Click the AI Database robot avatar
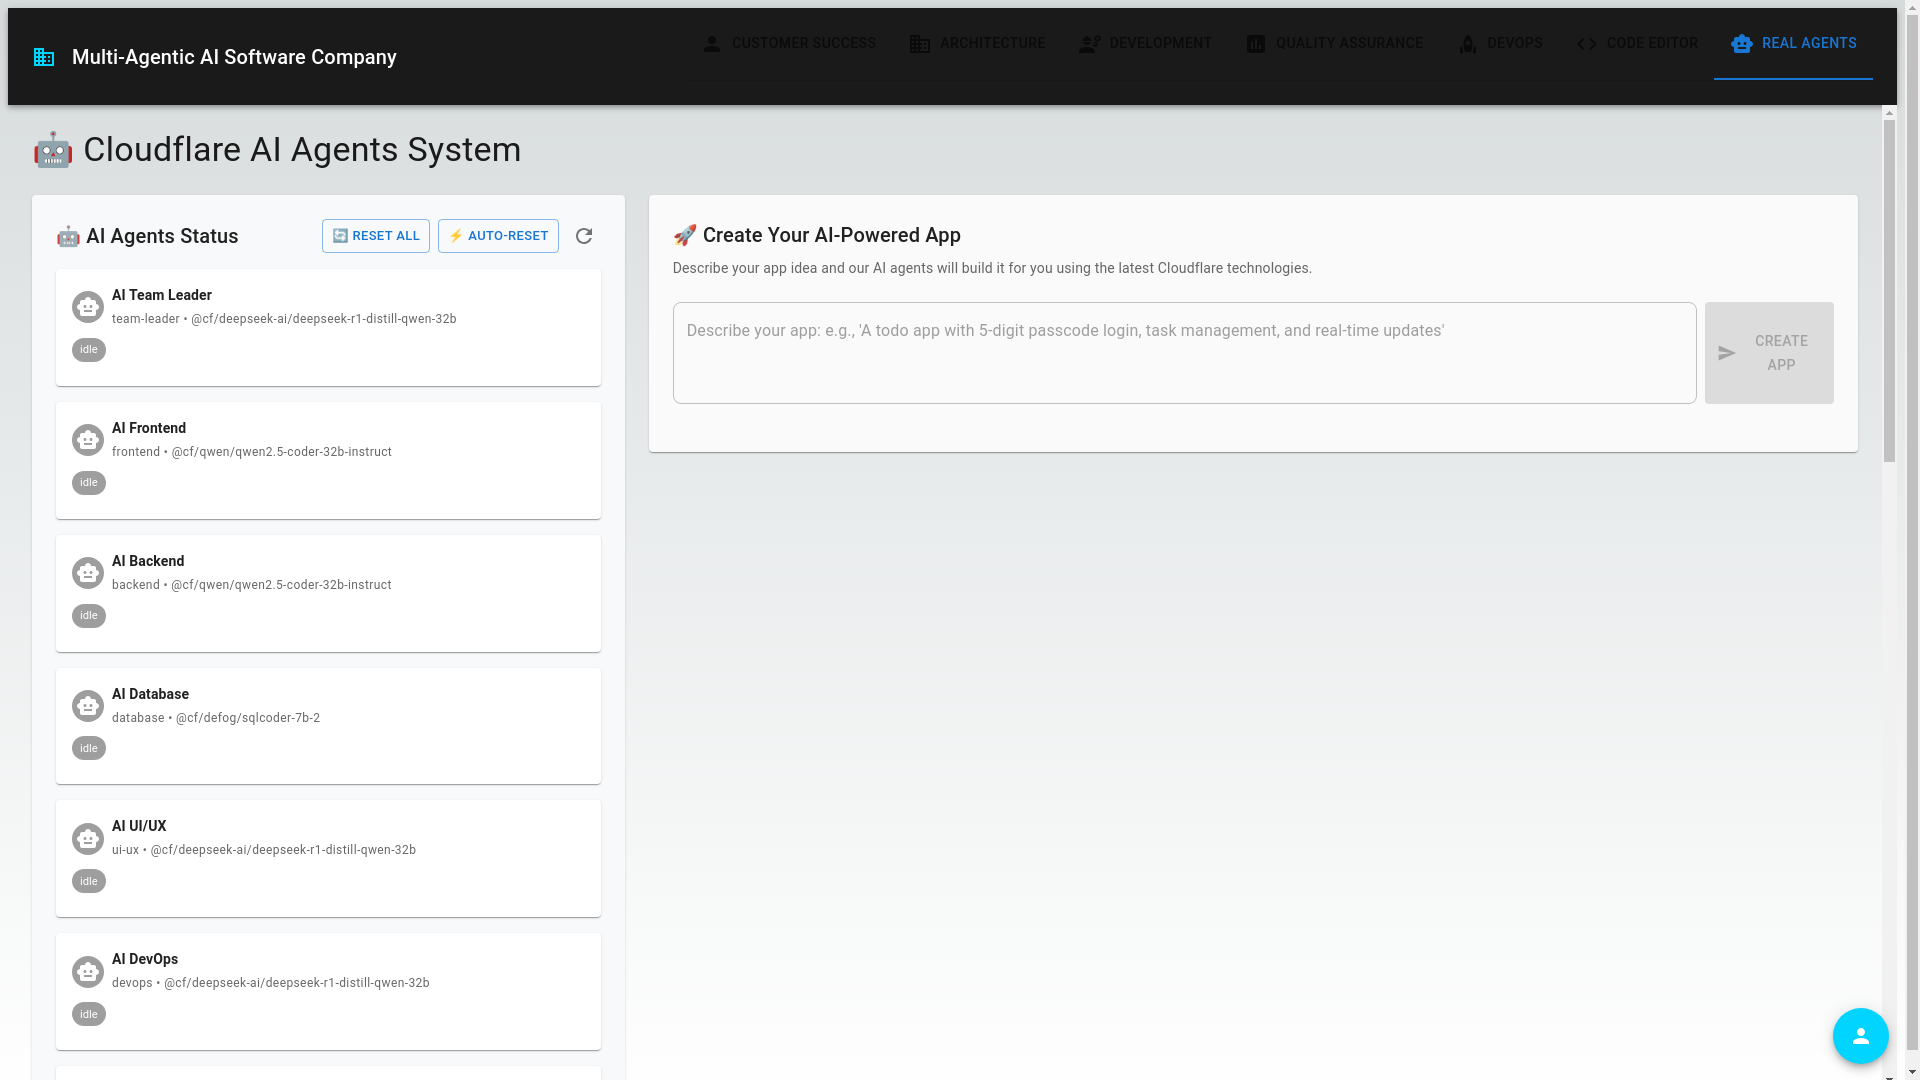This screenshot has height=1080, width=1920. 88,706
